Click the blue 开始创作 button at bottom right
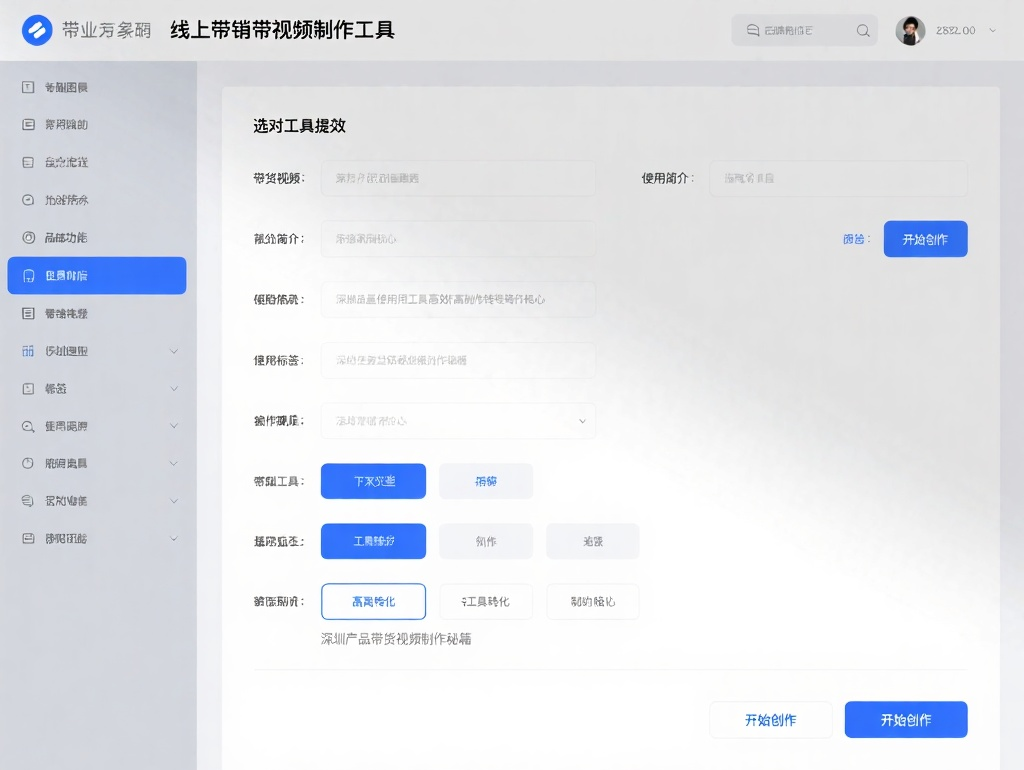 coord(905,719)
